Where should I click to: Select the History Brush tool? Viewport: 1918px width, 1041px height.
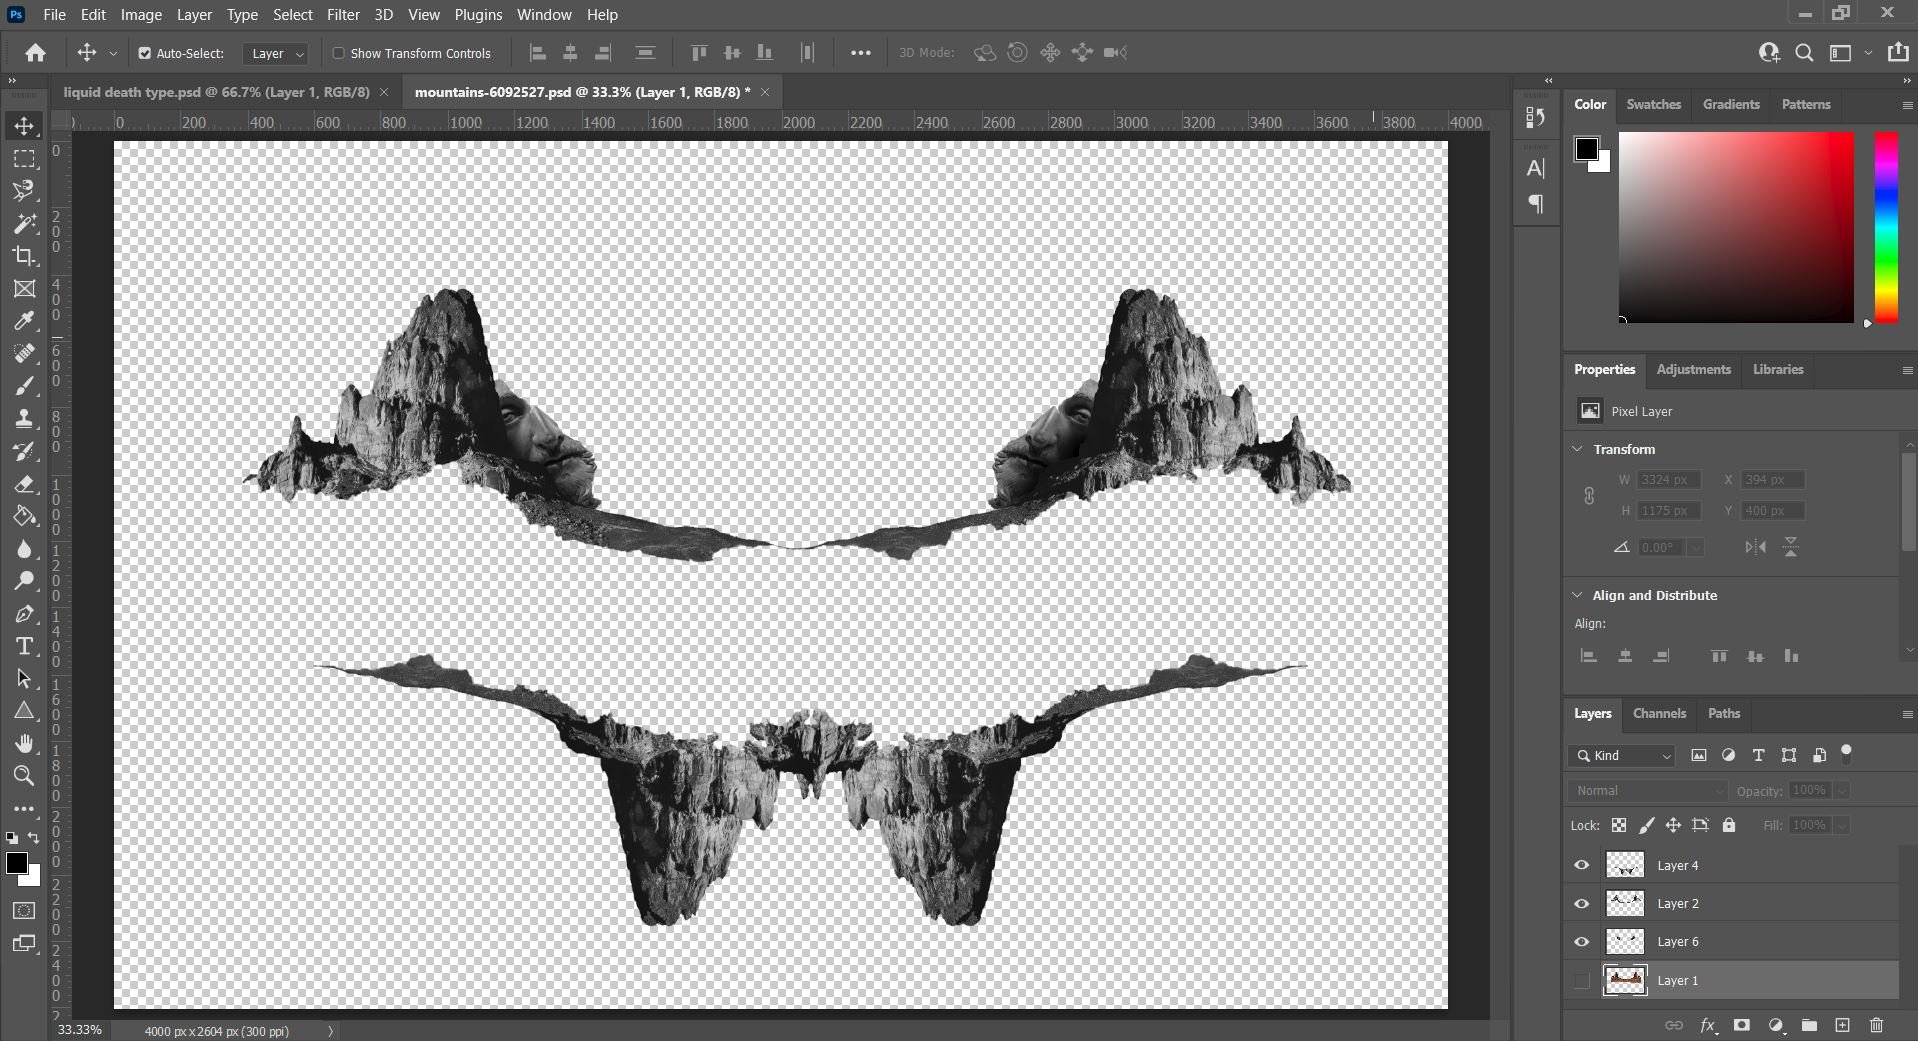point(24,451)
